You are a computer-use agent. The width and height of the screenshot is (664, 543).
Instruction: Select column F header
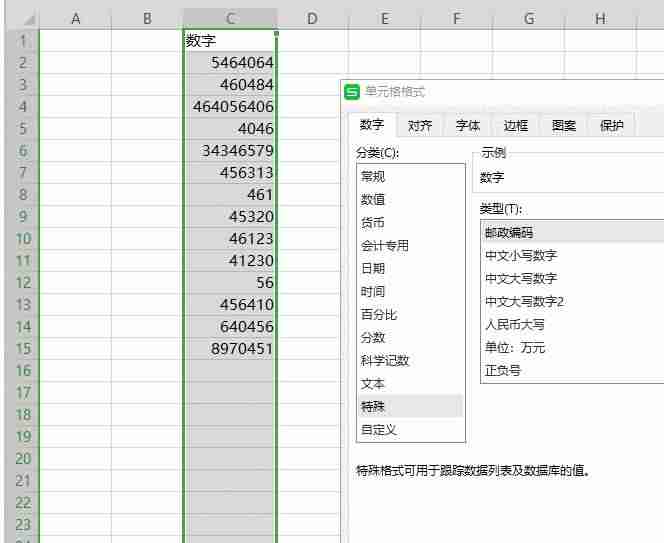click(456, 19)
